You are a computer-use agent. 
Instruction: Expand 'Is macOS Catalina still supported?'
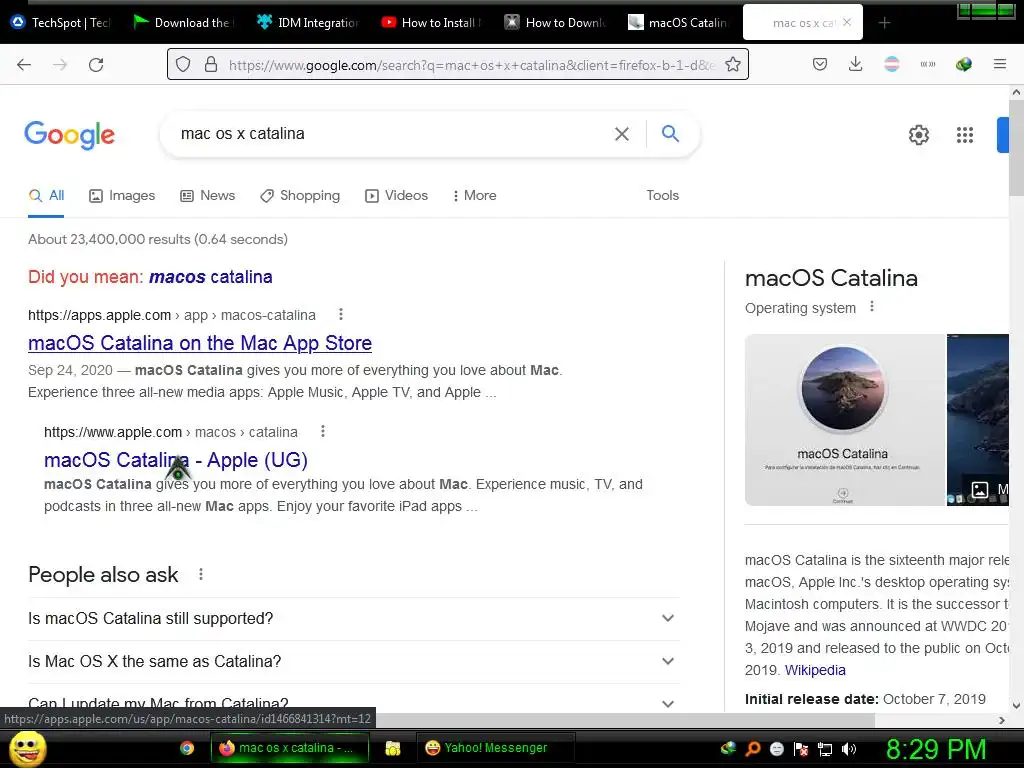[354, 618]
